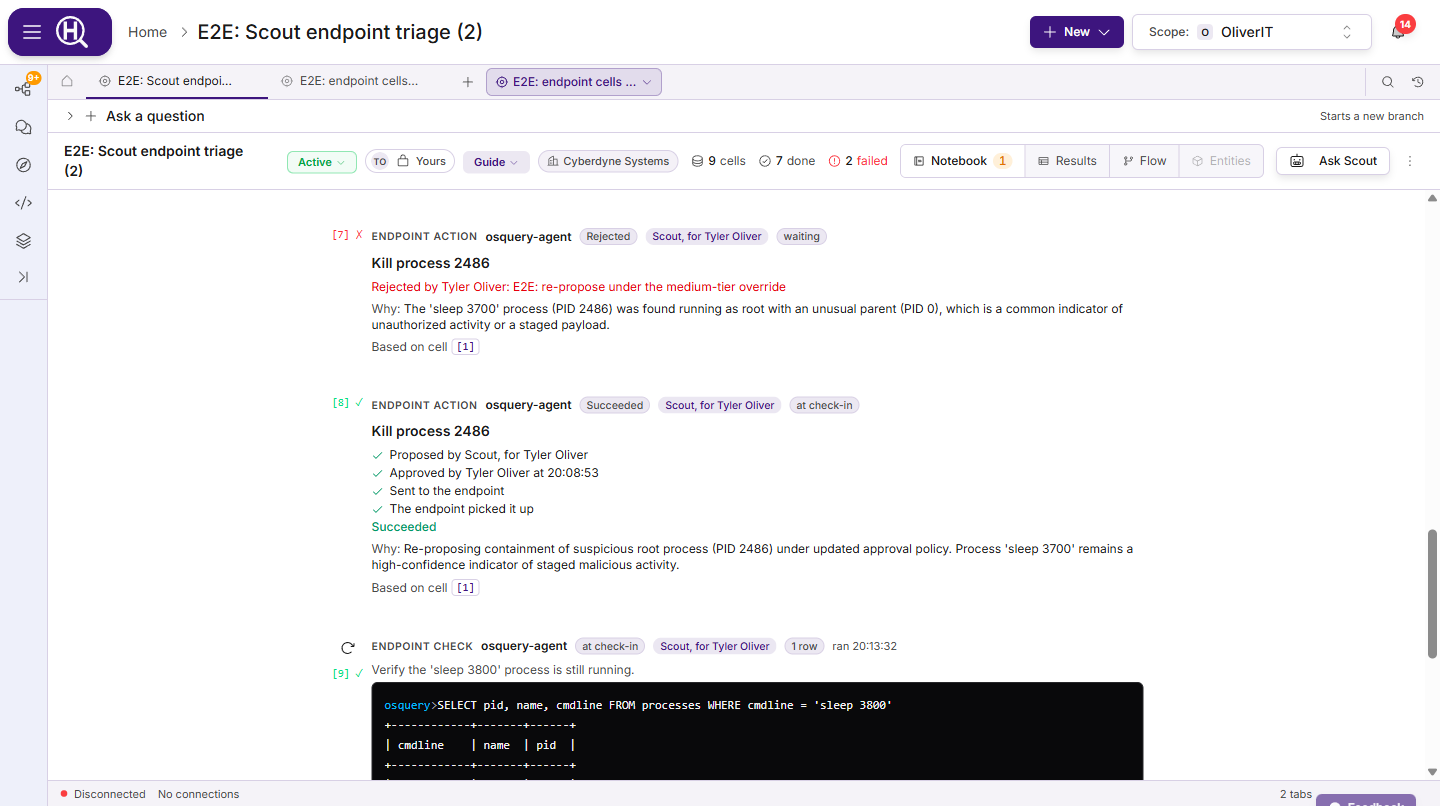1440x806 pixels.
Task: Click the Succeeded status badge
Action: click(x=615, y=405)
